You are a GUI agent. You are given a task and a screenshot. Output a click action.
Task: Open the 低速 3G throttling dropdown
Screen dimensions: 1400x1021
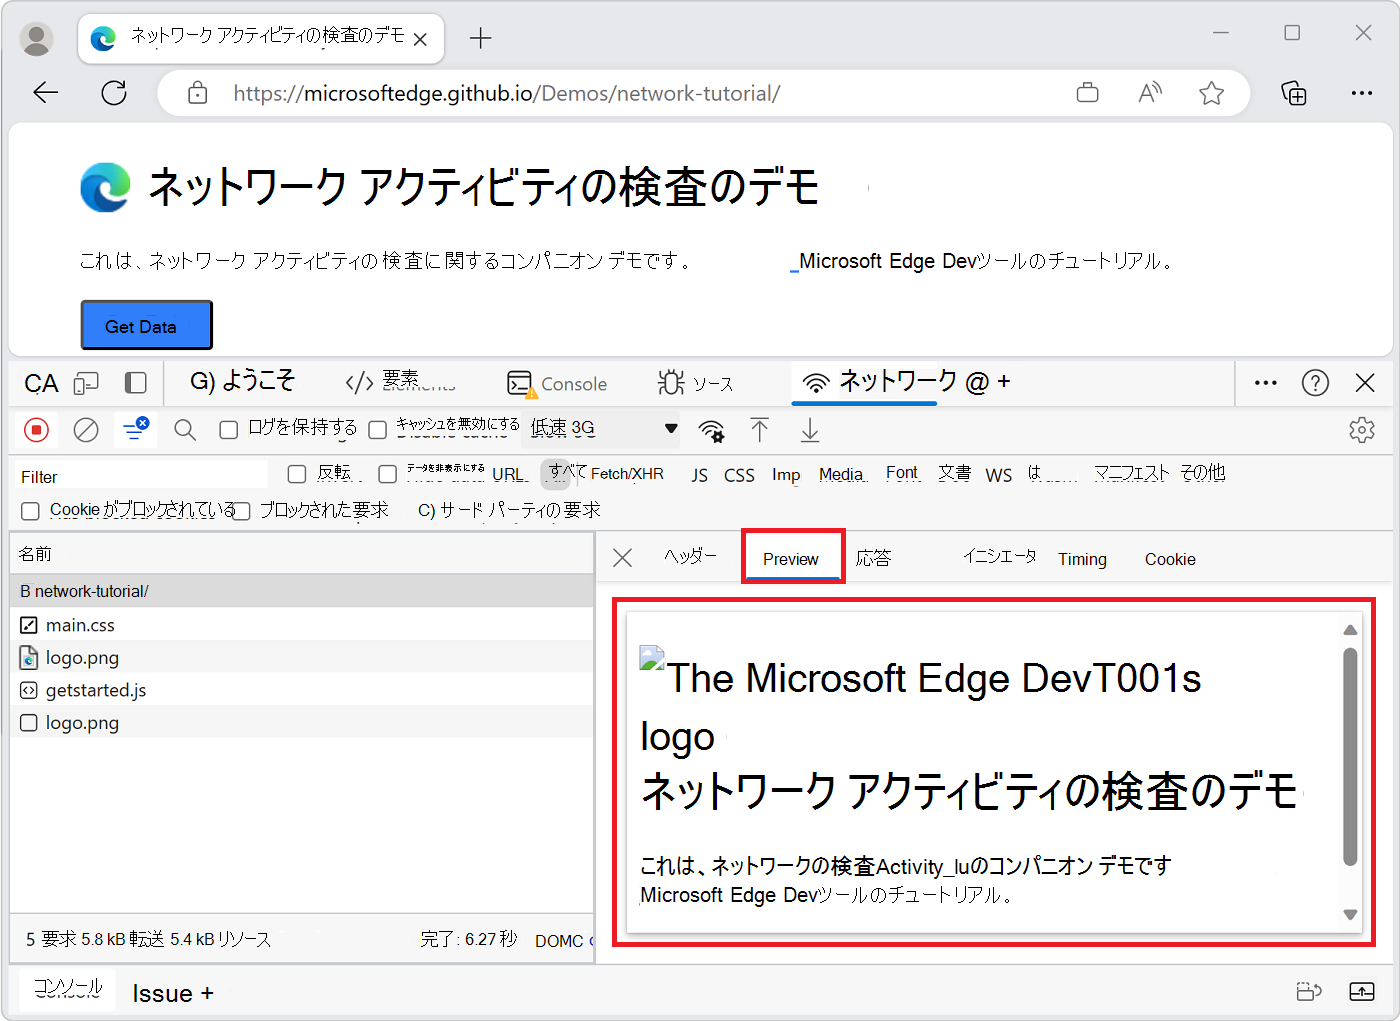coord(603,429)
